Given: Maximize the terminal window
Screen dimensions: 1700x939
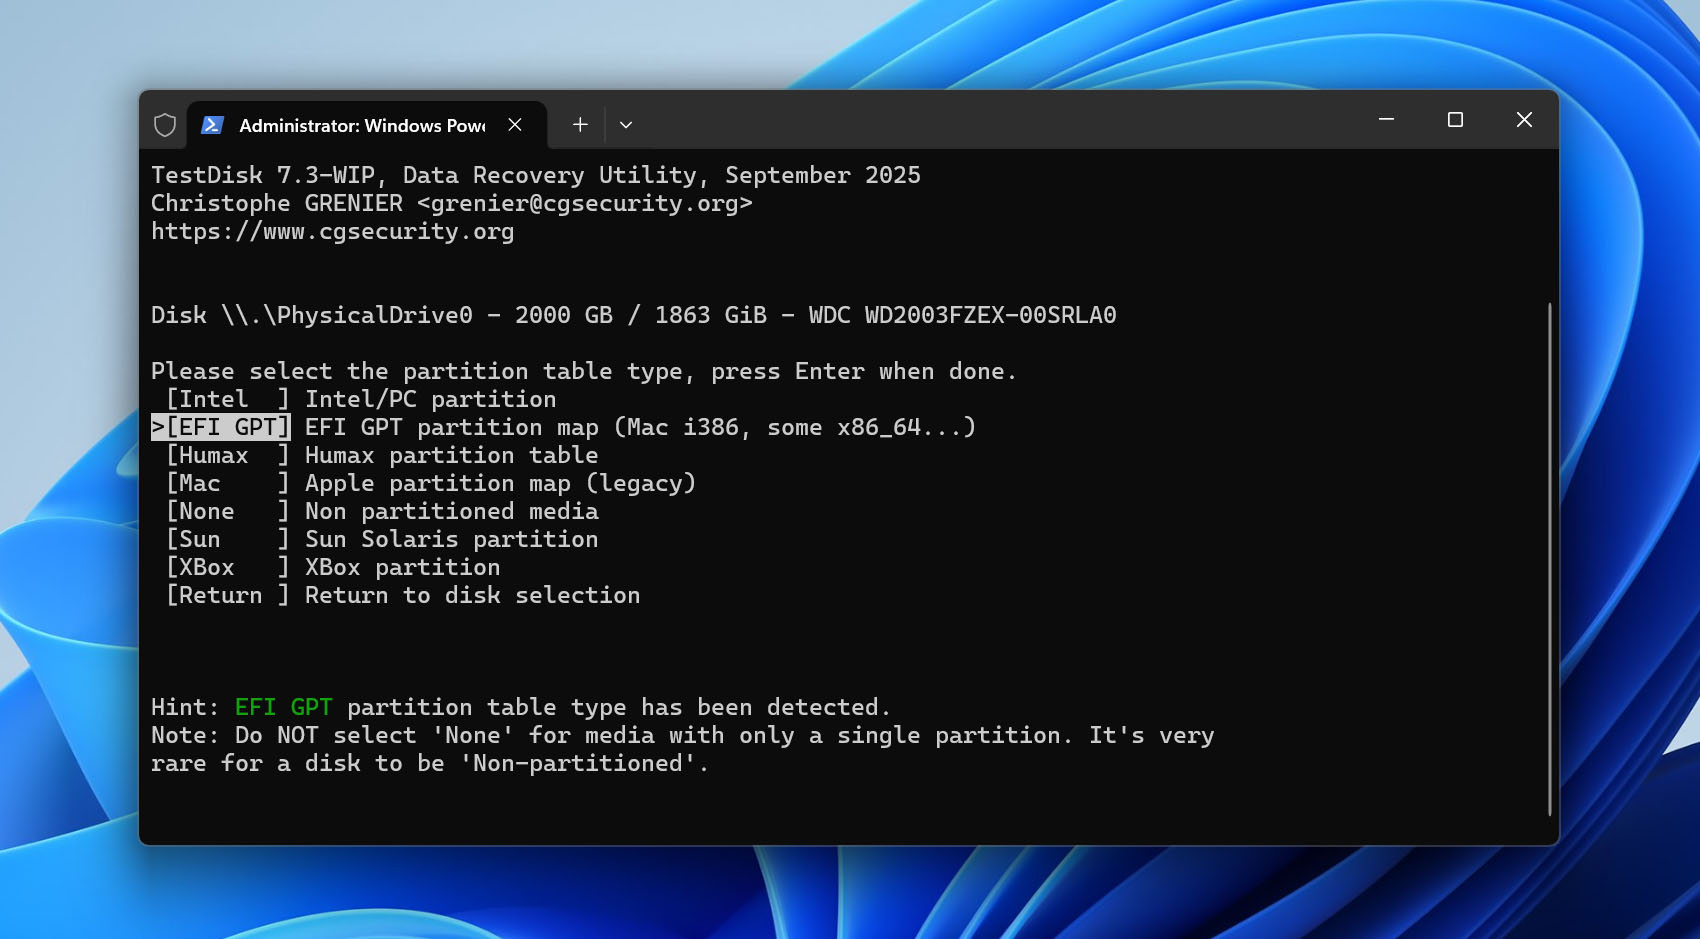Looking at the screenshot, I should [1455, 120].
